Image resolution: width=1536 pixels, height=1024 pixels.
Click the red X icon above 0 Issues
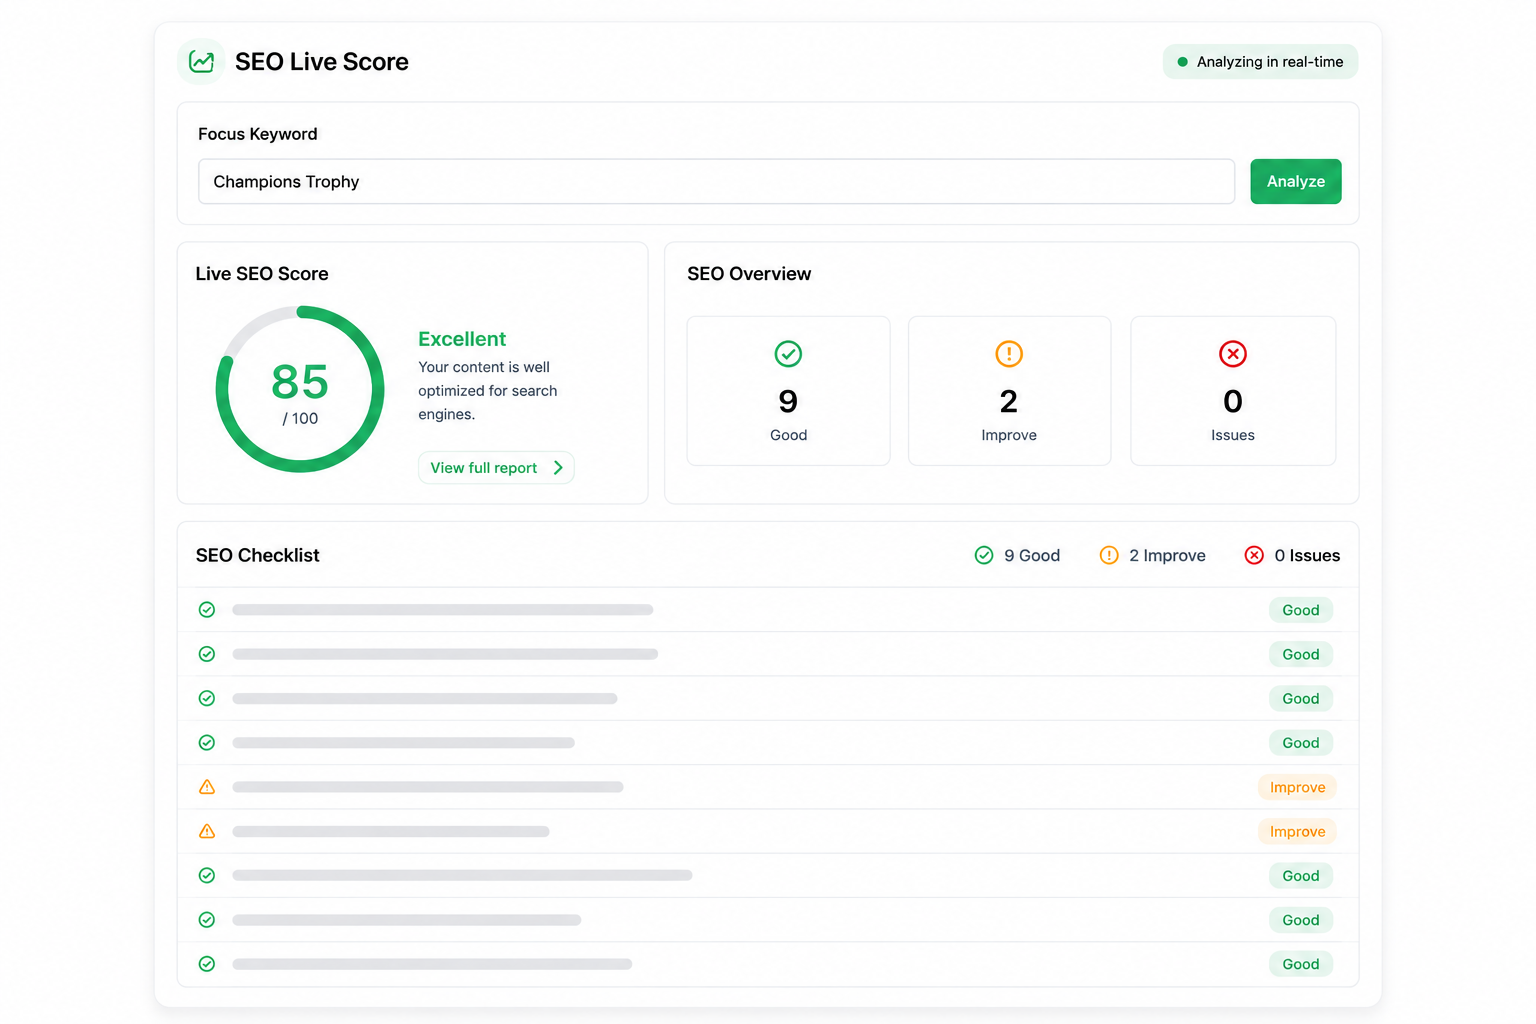[1232, 354]
